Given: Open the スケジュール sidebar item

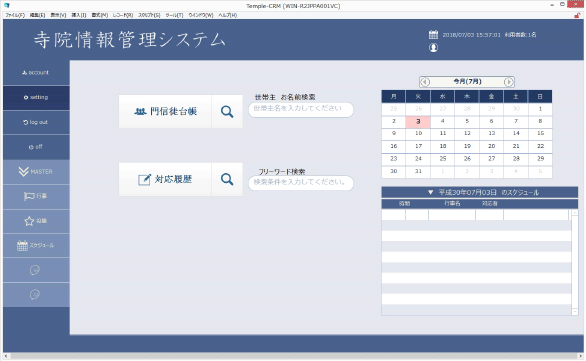Looking at the screenshot, I should click(36, 246).
